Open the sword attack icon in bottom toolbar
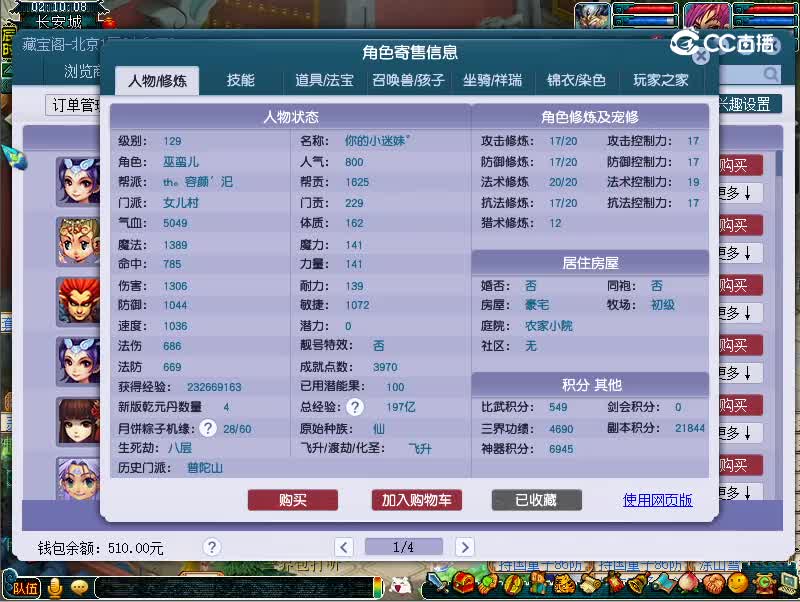 tap(438, 585)
